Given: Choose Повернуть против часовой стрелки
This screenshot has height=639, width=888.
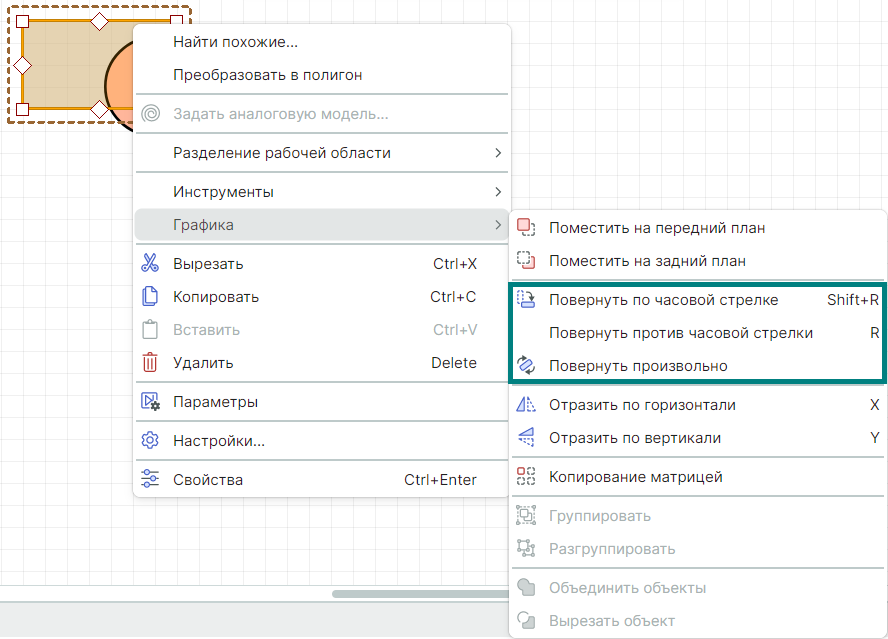Looking at the screenshot, I should [x=680, y=333].
